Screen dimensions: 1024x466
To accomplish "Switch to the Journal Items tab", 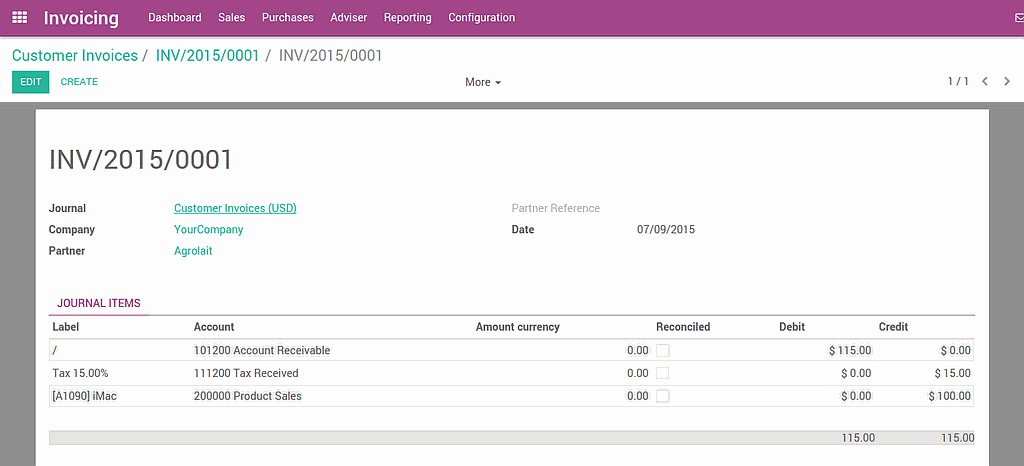I will pos(99,303).
